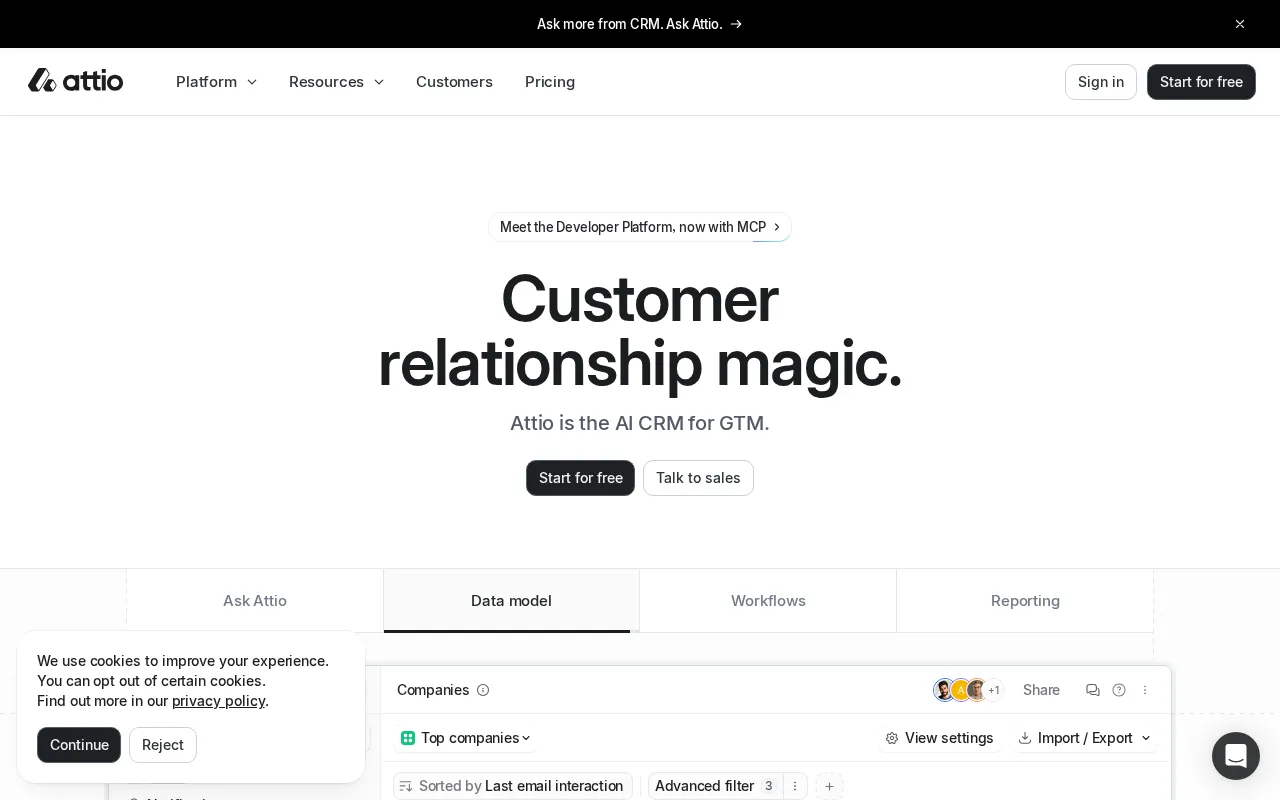Open the Advanced filter three-dot options
Screen dimensions: 1280x800
(795, 786)
